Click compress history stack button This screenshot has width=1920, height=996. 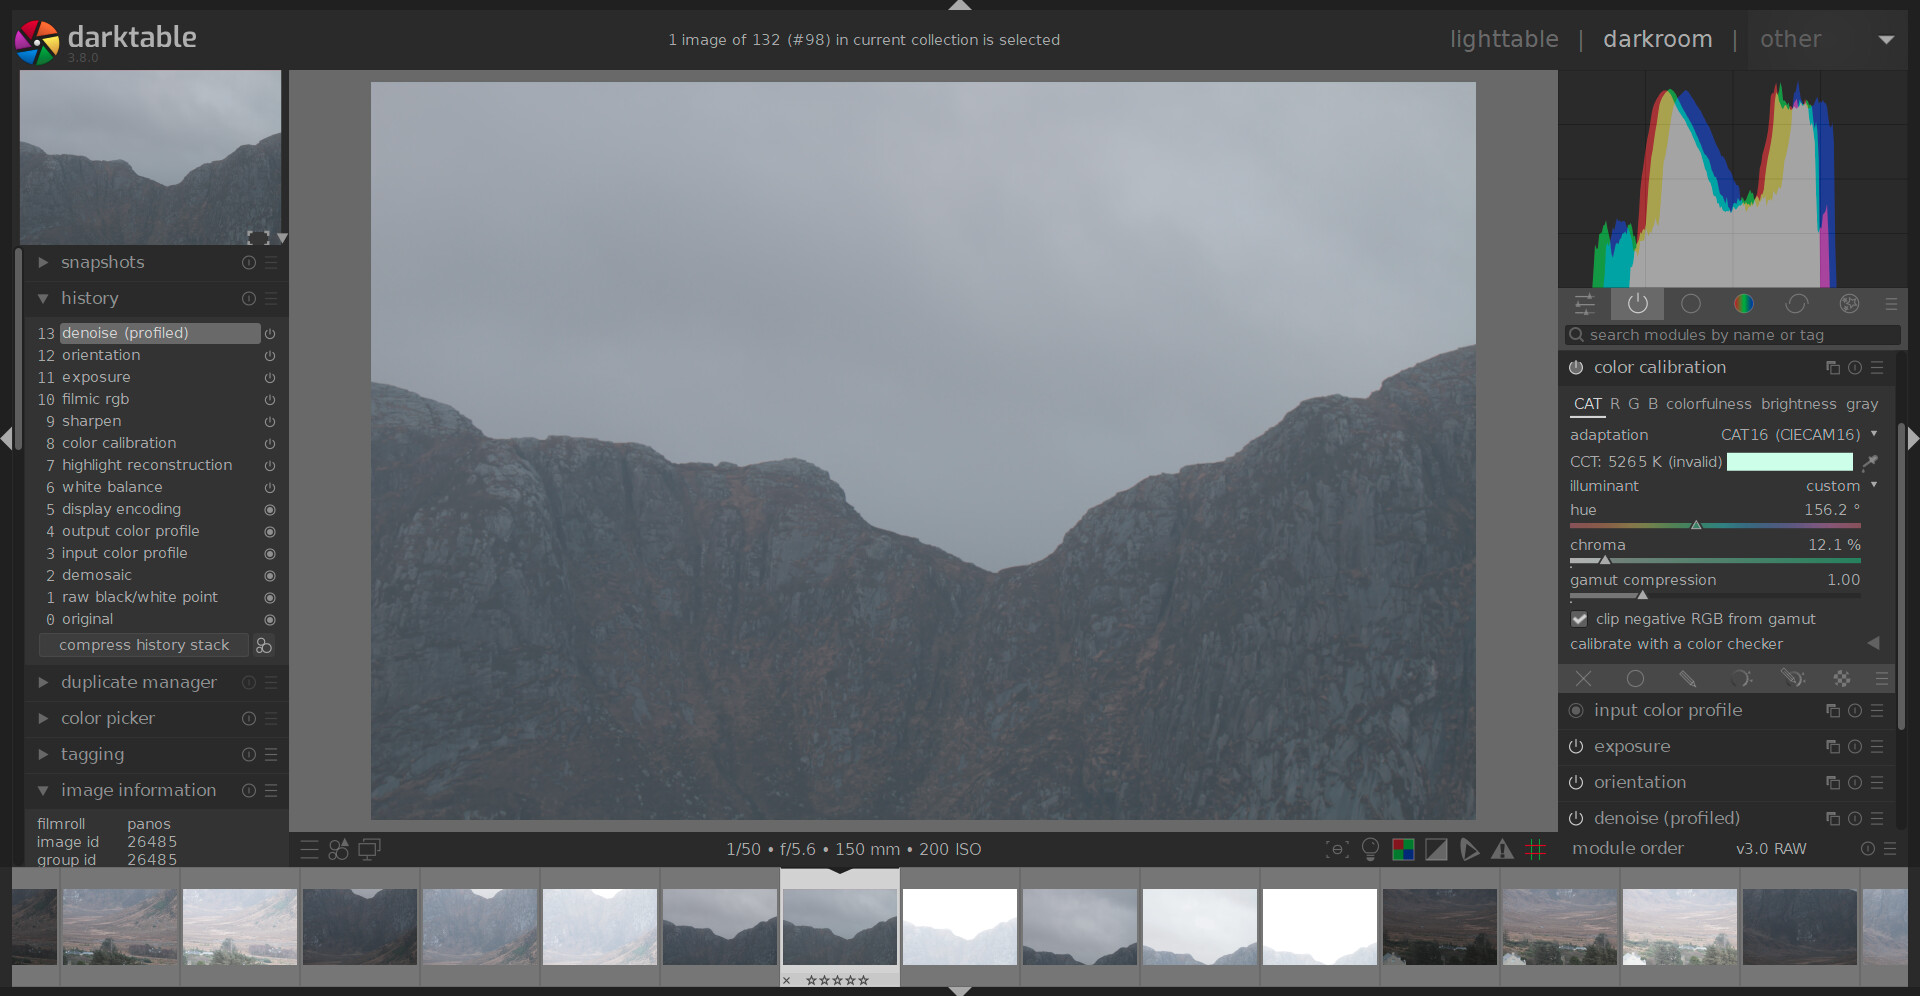(144, 646)
